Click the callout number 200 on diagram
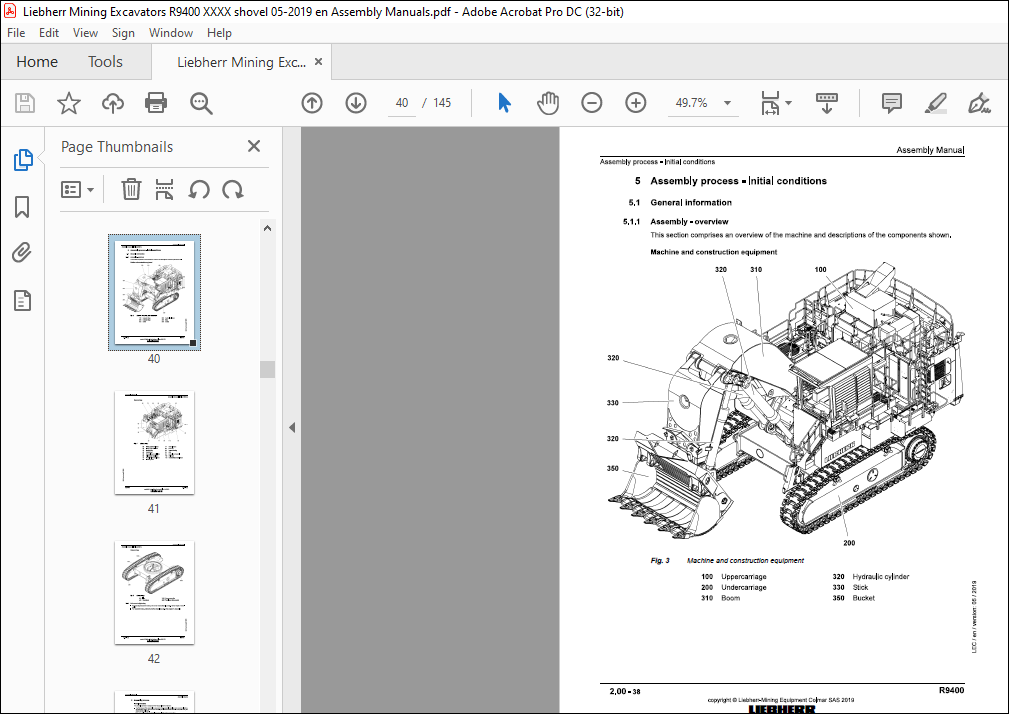Viewport: 1009px width, 714px height. click(849, 543)
